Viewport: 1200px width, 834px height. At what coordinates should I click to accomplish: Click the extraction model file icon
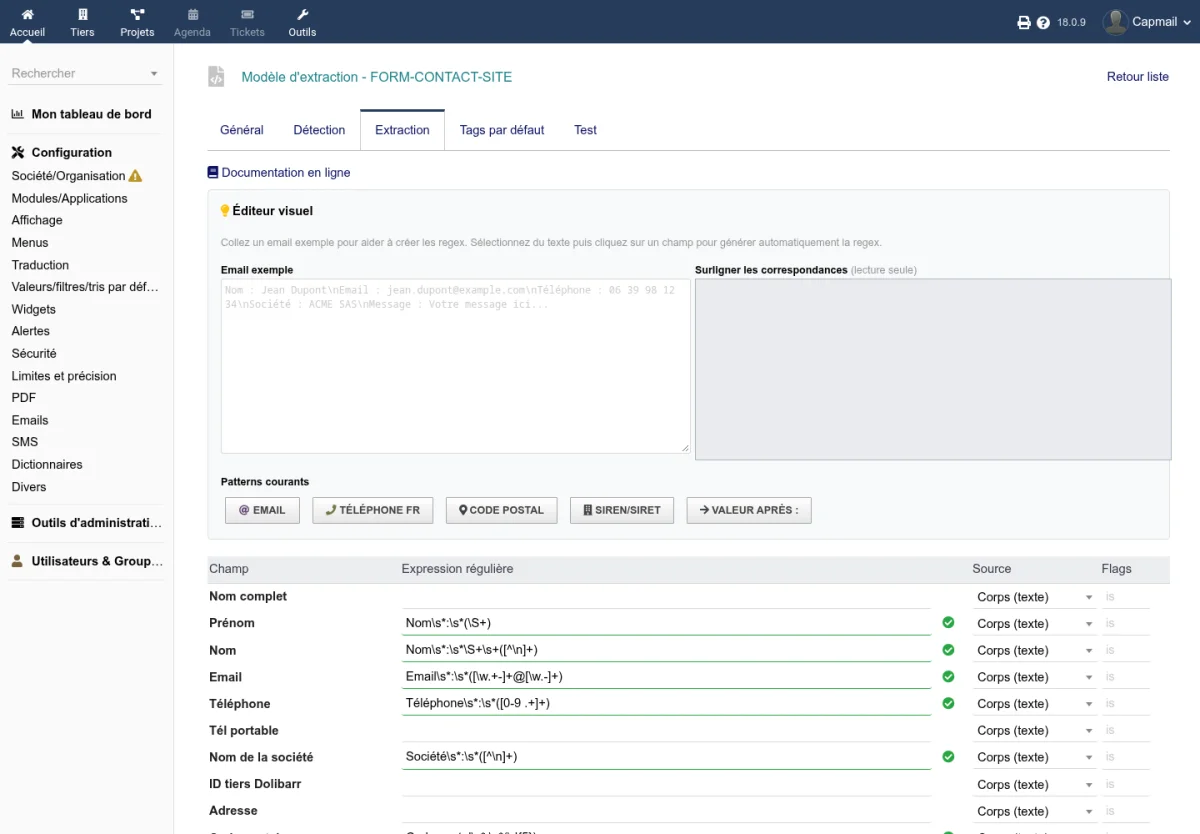click(216, 76)
